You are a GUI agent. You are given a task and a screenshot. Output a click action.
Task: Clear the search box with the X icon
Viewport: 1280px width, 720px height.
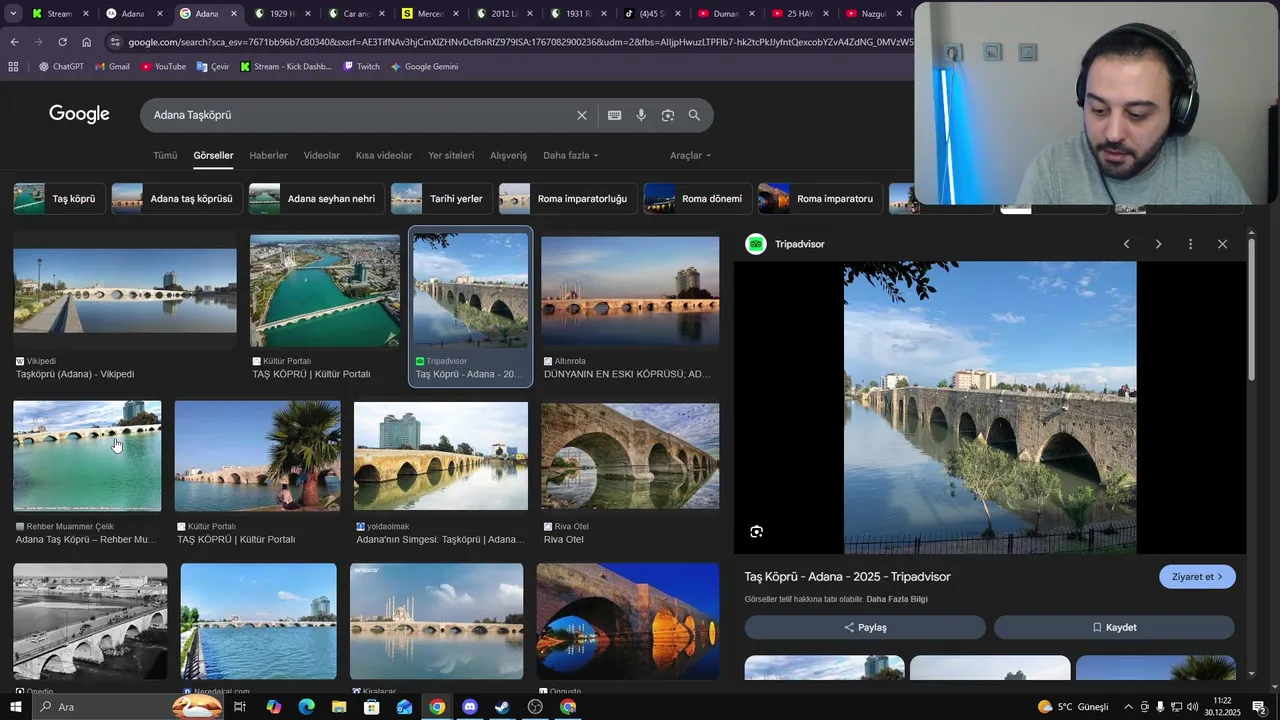(x=582, y=115)
